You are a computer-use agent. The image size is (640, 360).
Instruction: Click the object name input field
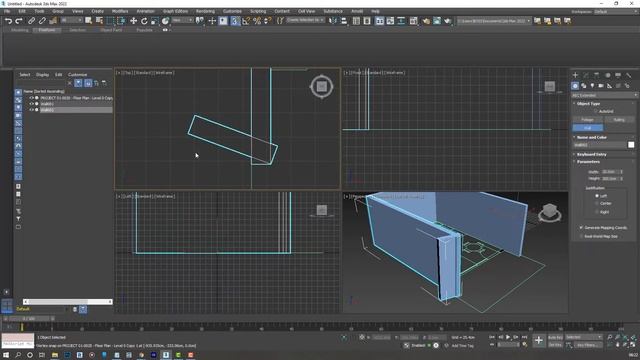[600, 145]
